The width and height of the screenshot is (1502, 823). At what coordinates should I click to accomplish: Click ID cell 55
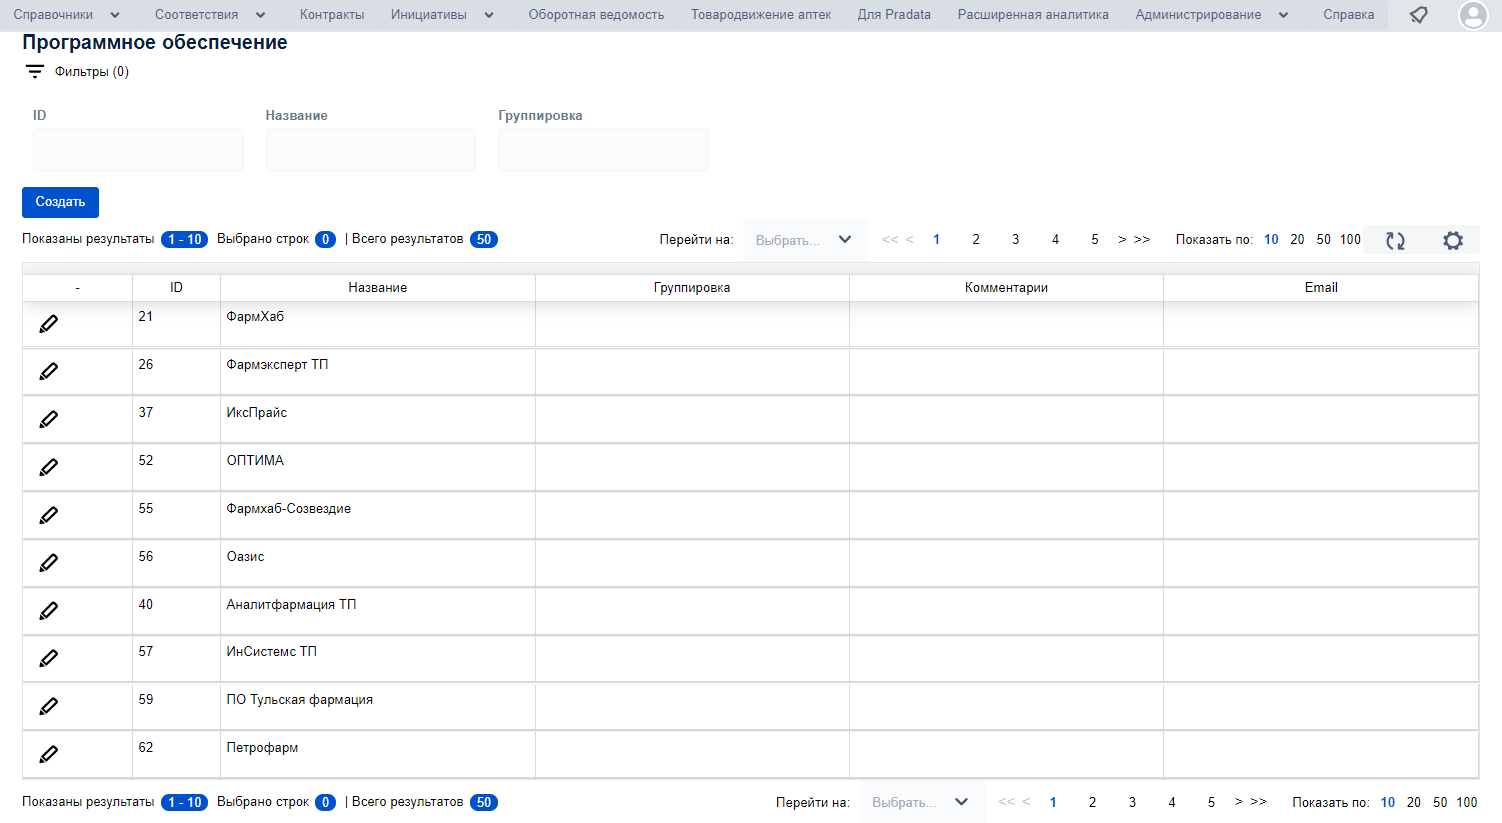(176, 516)
